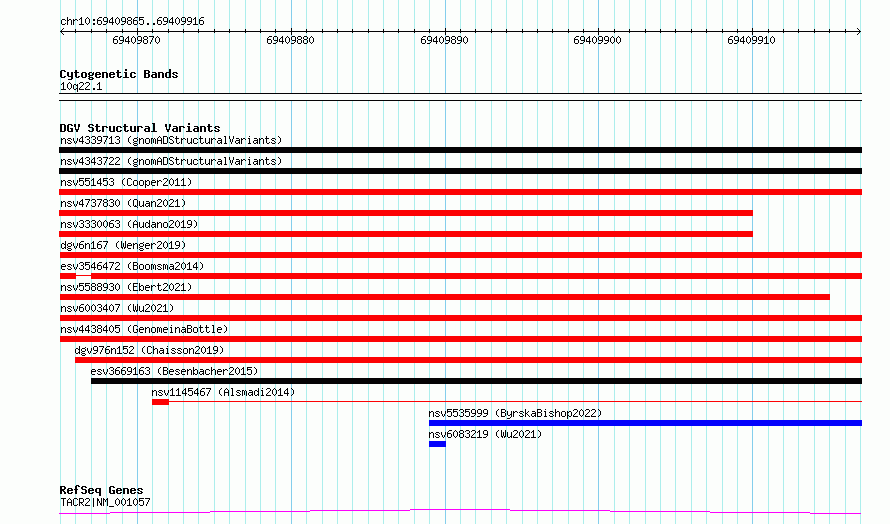
Task: Click the RefSeq Genes track title
Action: (x=101, y=490)
